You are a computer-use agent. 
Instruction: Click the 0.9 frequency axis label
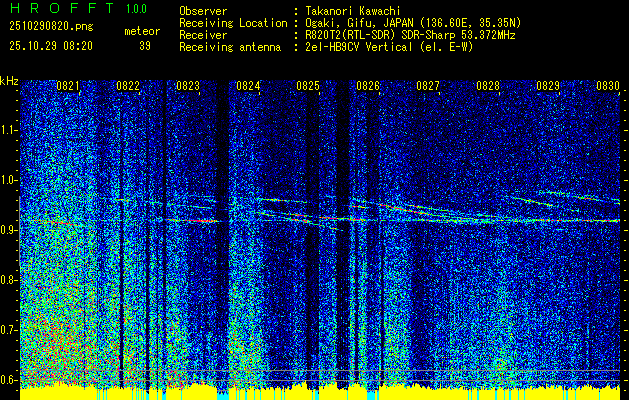pos(9,230)
